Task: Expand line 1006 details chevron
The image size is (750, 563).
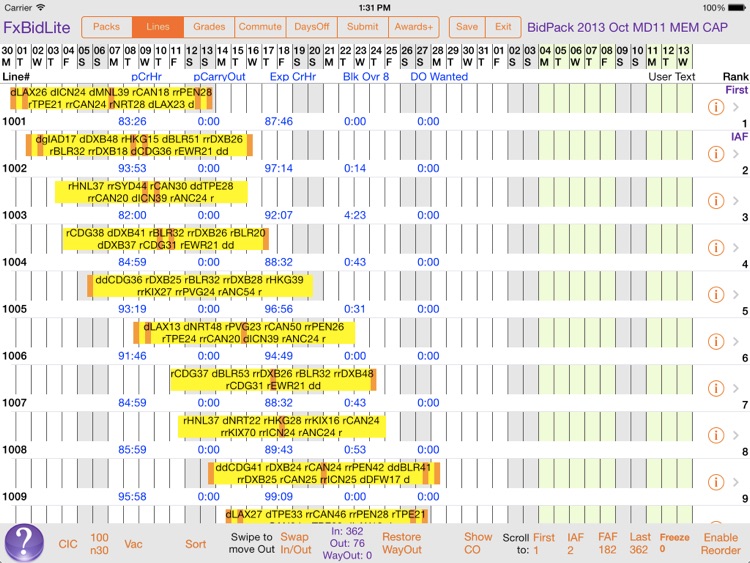Action: point(736,342)
